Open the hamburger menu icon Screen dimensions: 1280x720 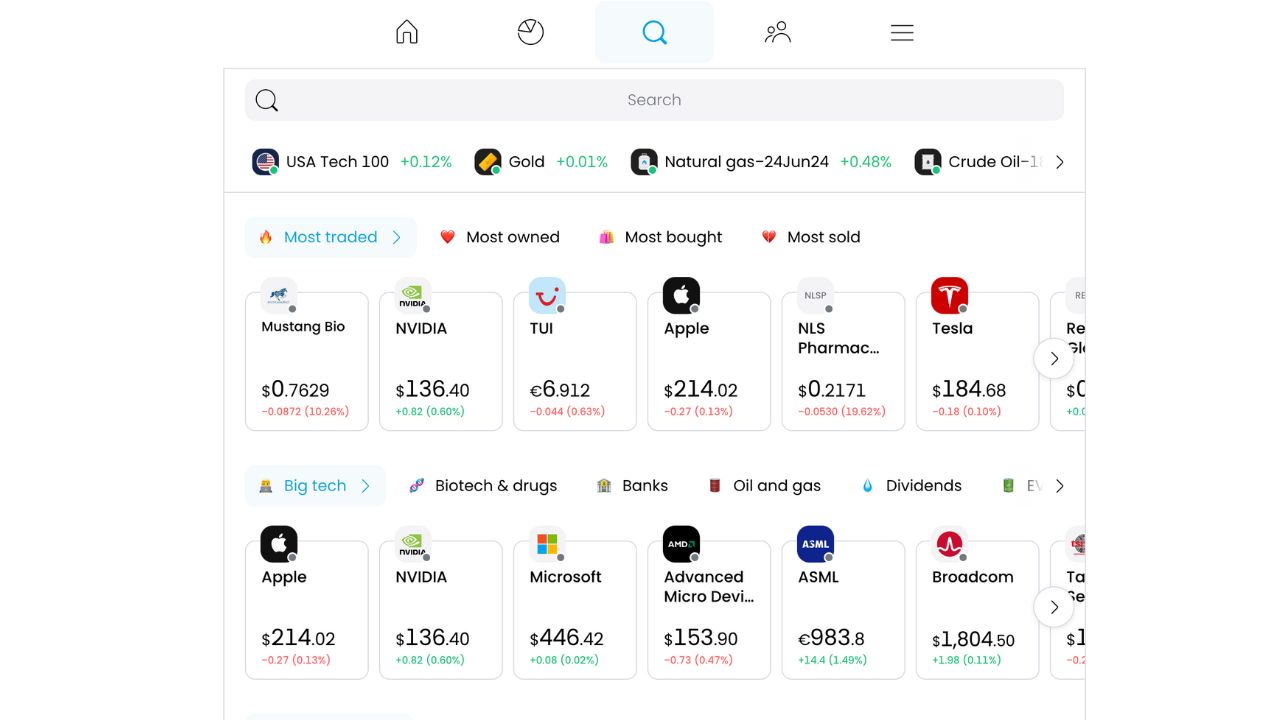point(902,33)
